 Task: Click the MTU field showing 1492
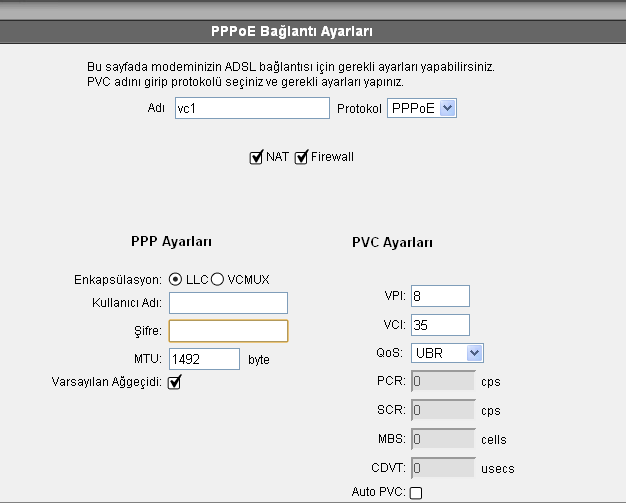[204, 359]
